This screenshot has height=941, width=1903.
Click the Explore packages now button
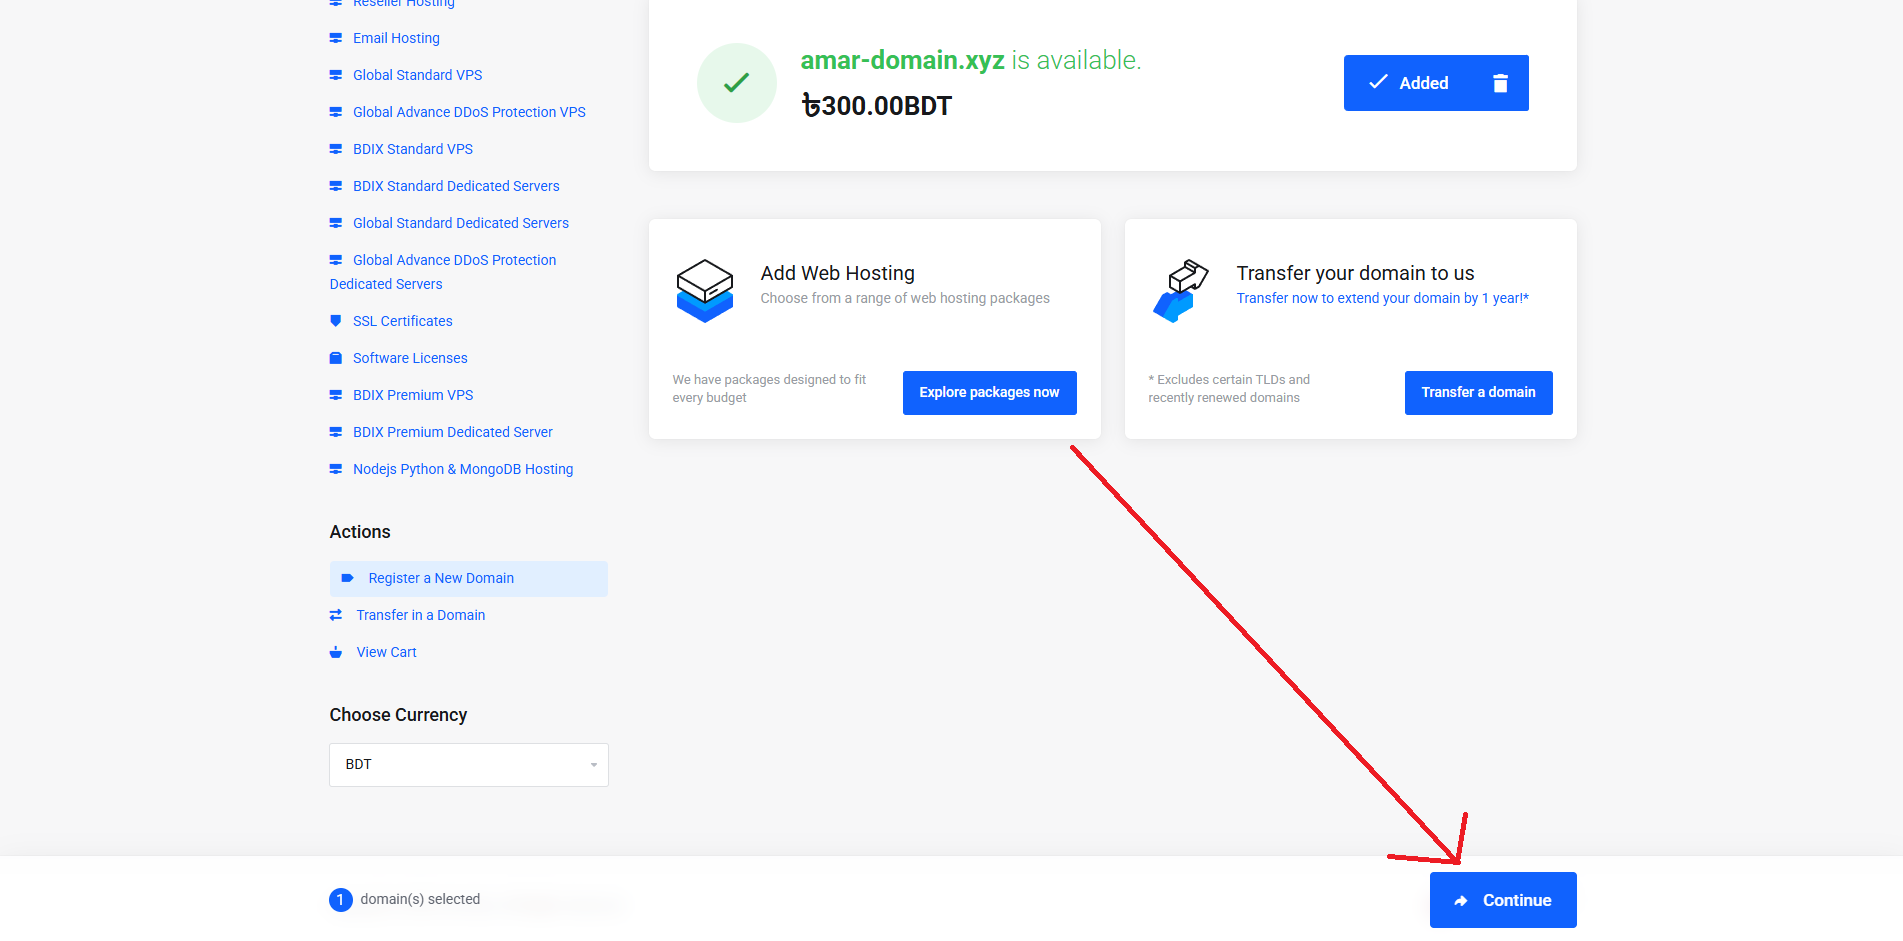click(990, 393)
